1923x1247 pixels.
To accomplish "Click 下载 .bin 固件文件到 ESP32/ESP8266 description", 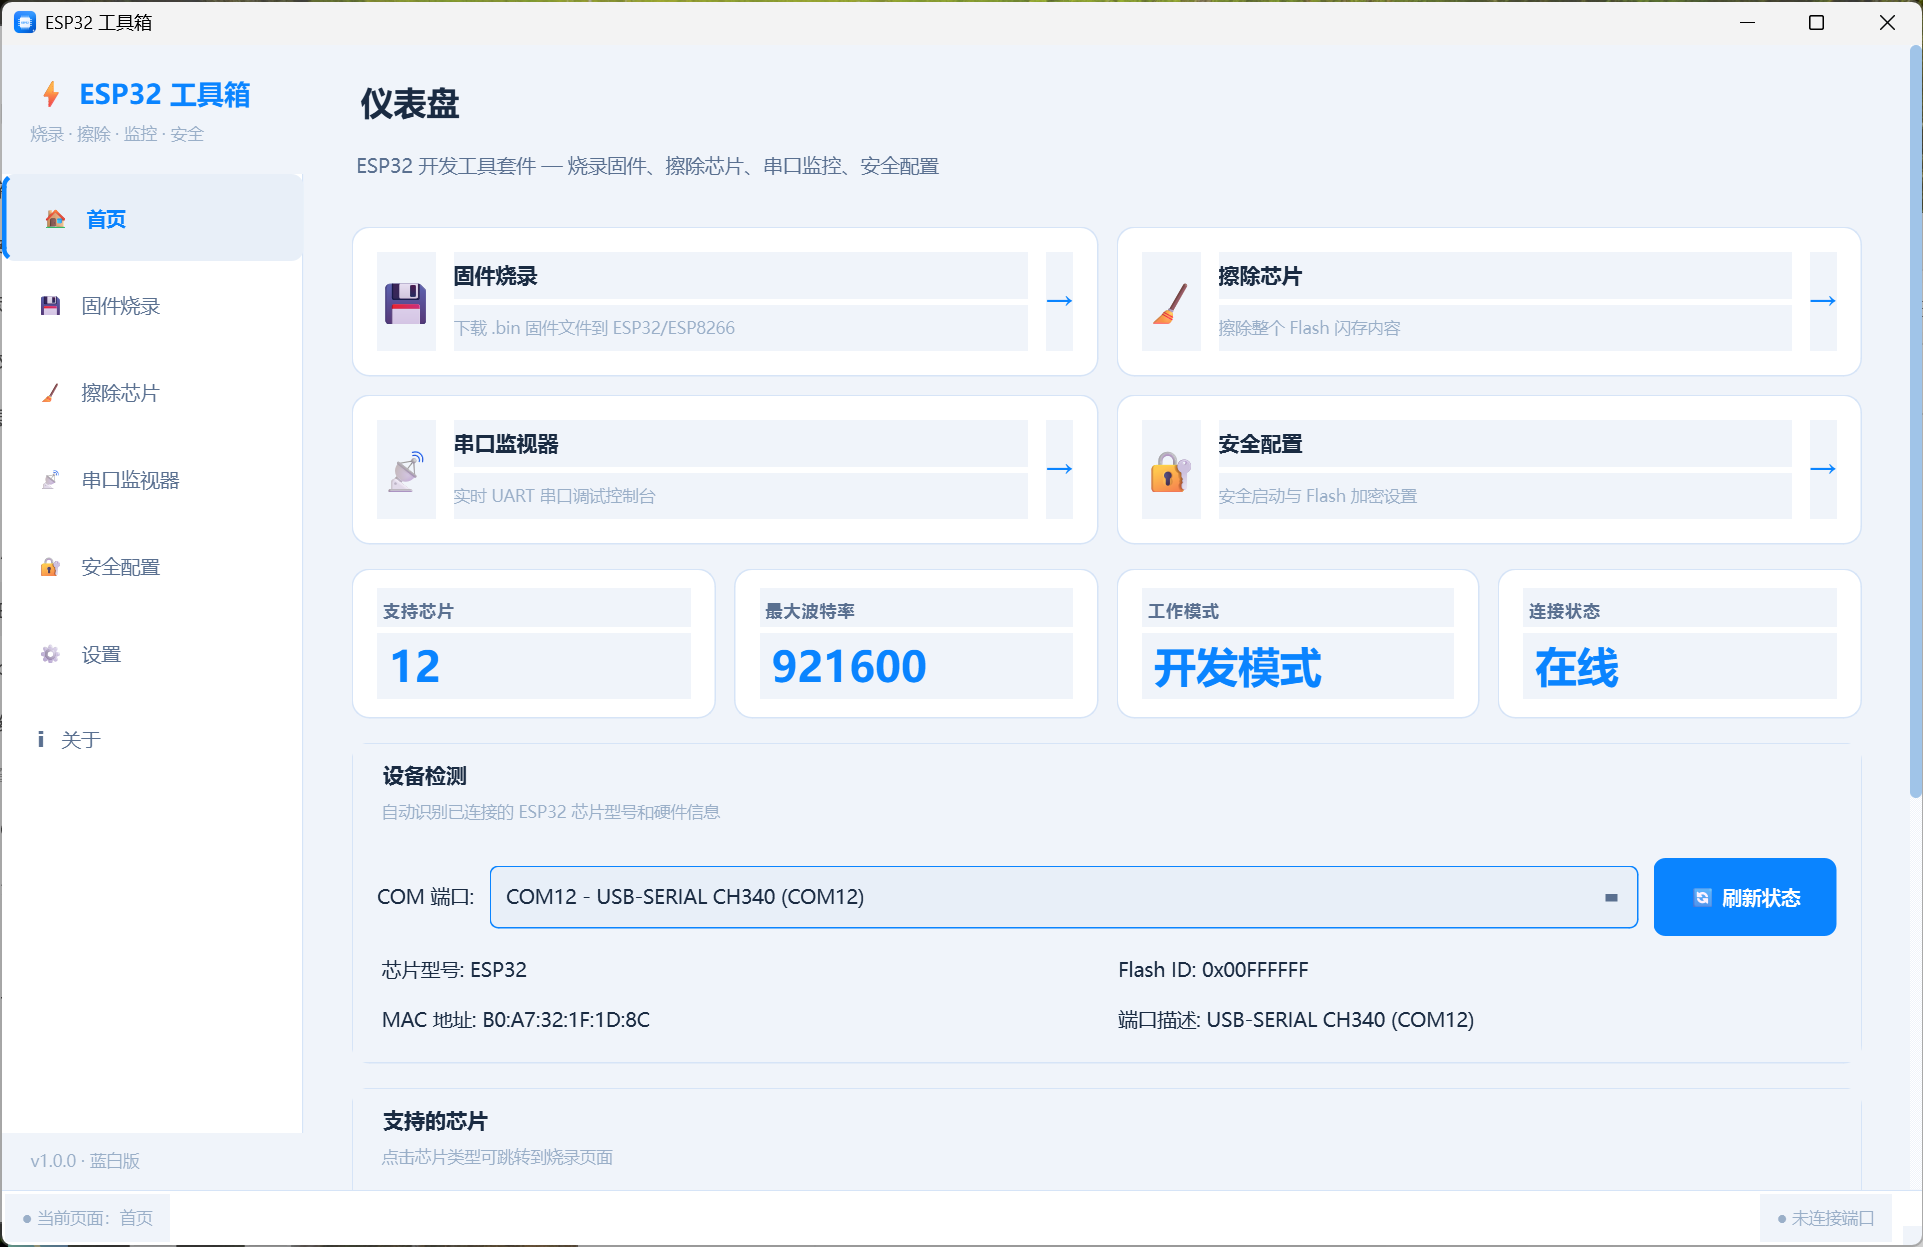I will click(x=594, y=328).
